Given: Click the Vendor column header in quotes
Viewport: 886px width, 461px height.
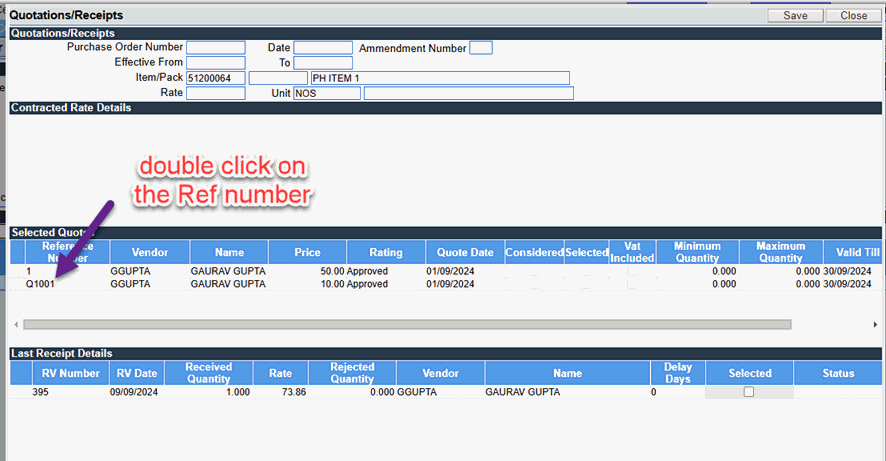Looking at the screenshot, I should click(x=150, y=252).
